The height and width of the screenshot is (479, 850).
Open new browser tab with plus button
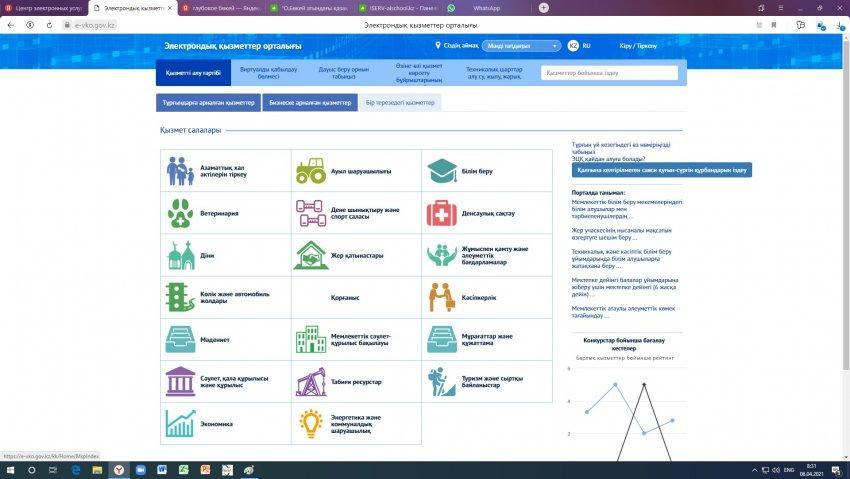544,8
